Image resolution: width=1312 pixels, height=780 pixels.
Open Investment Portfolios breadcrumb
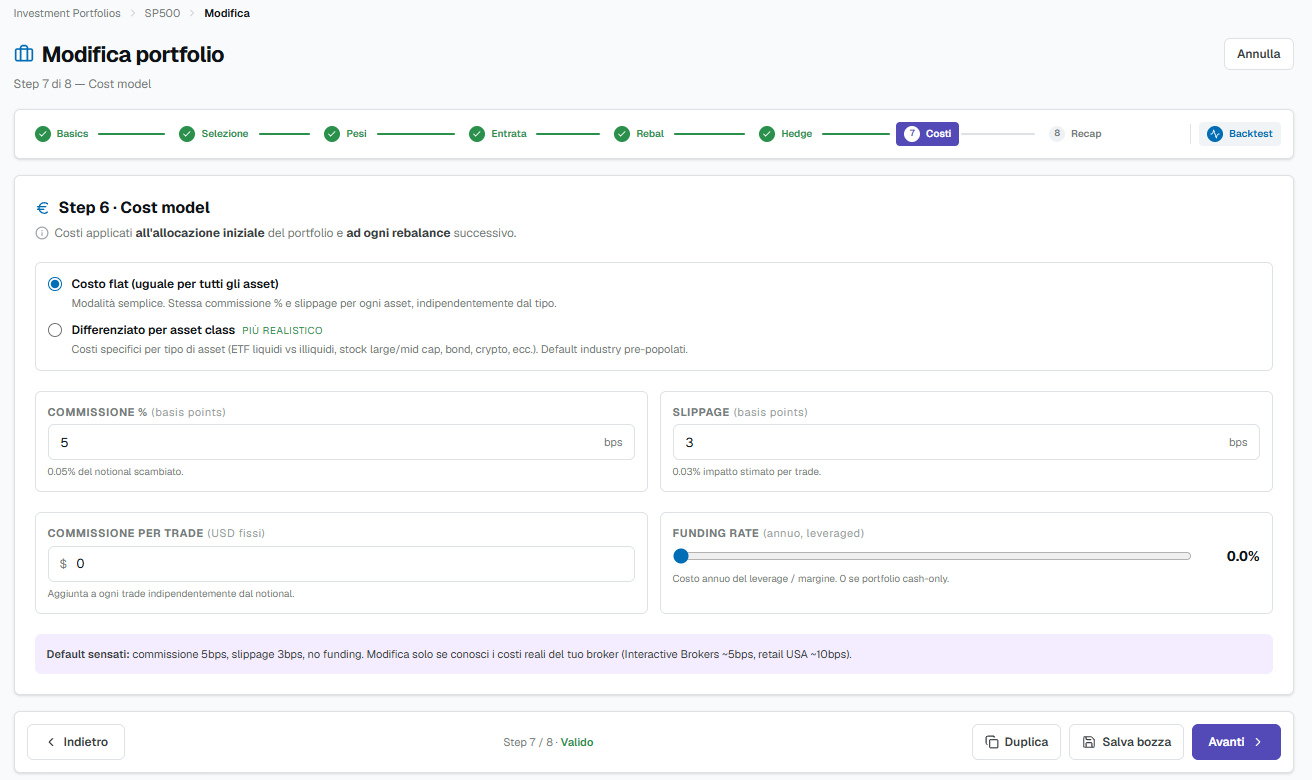(x=67, y=13)
